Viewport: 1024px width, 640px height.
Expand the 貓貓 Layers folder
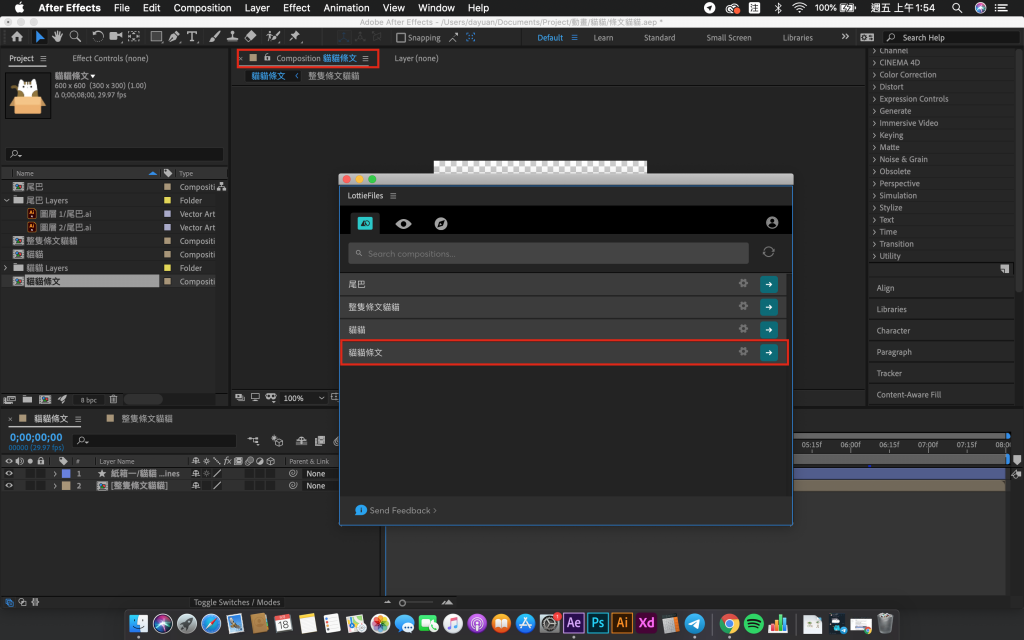tap(6, 268)
